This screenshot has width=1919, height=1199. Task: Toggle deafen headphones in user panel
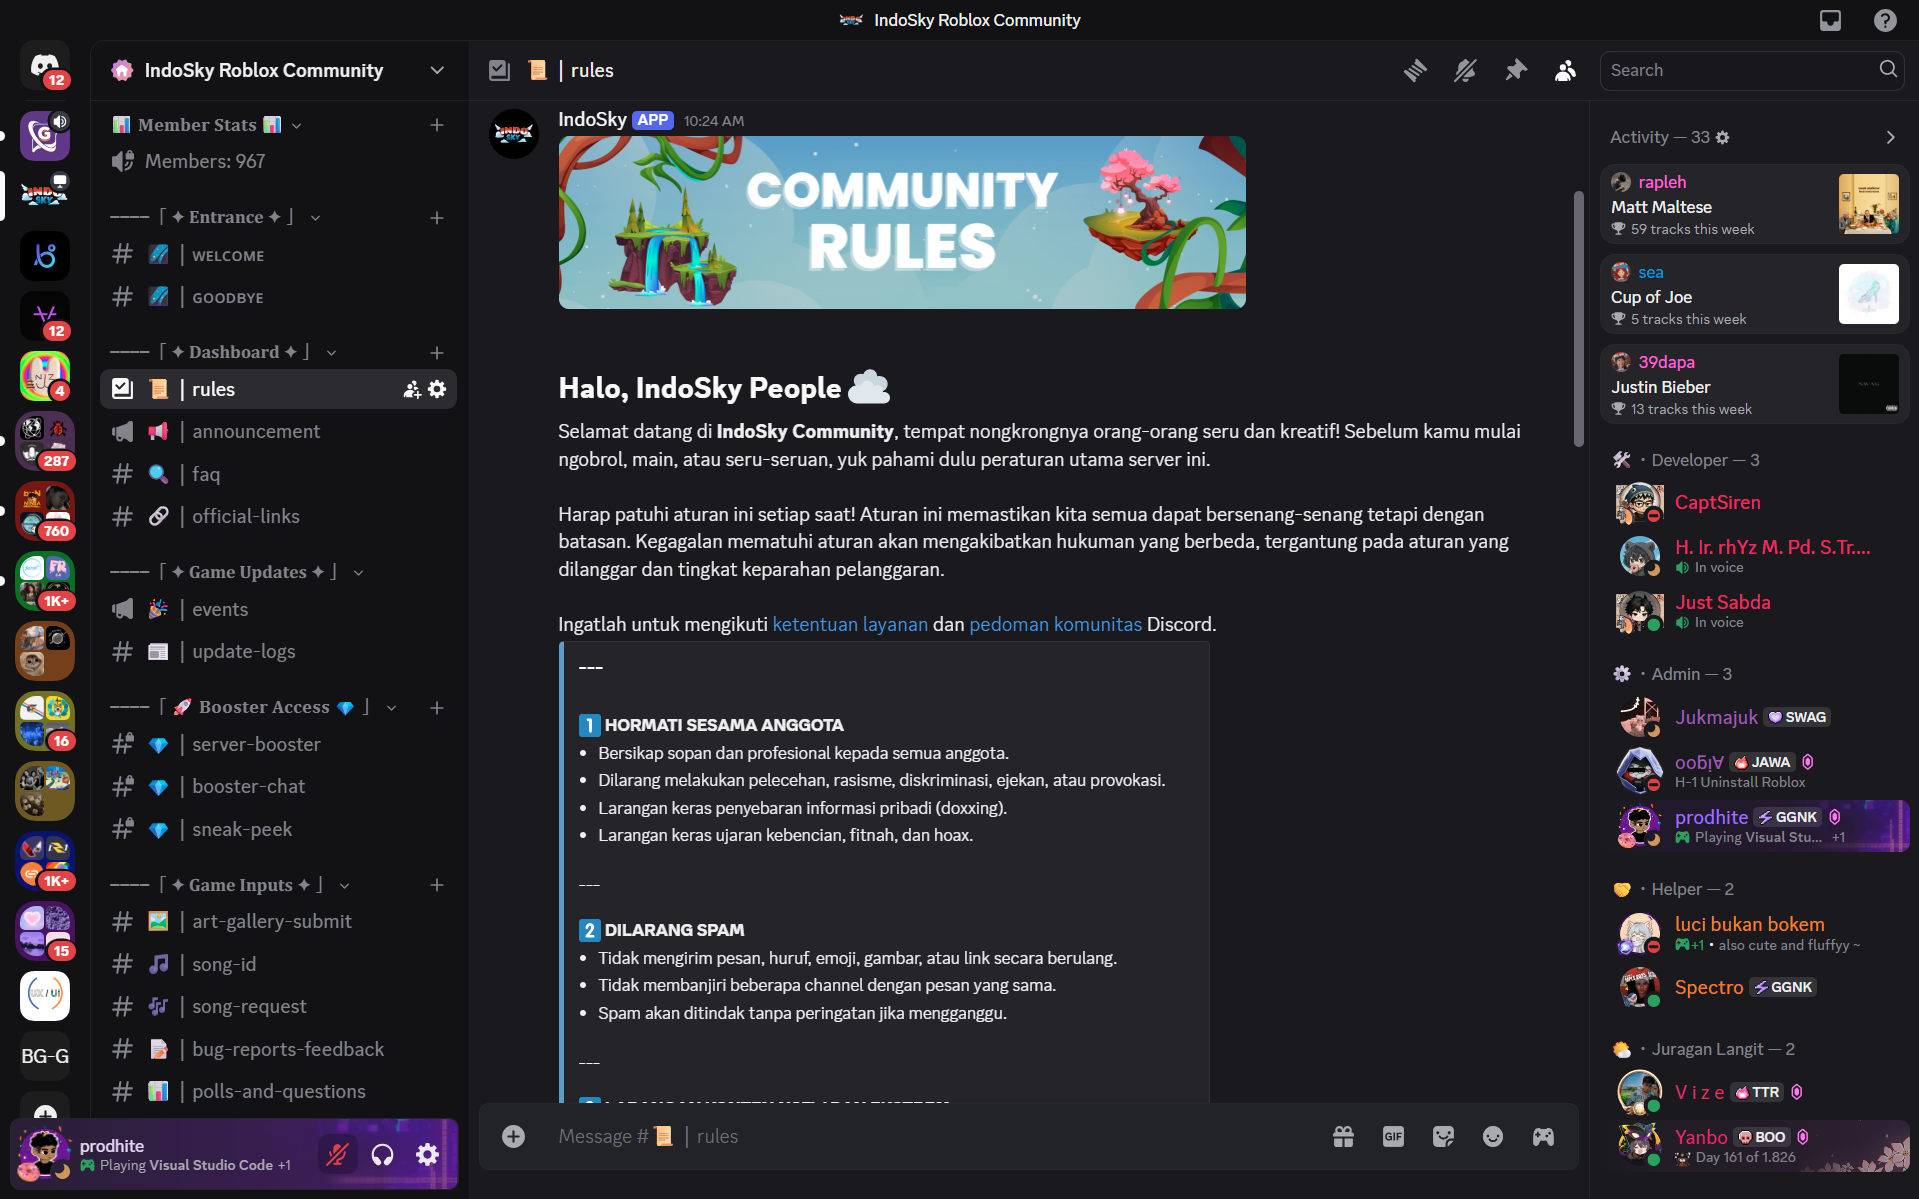(382, 1155)
